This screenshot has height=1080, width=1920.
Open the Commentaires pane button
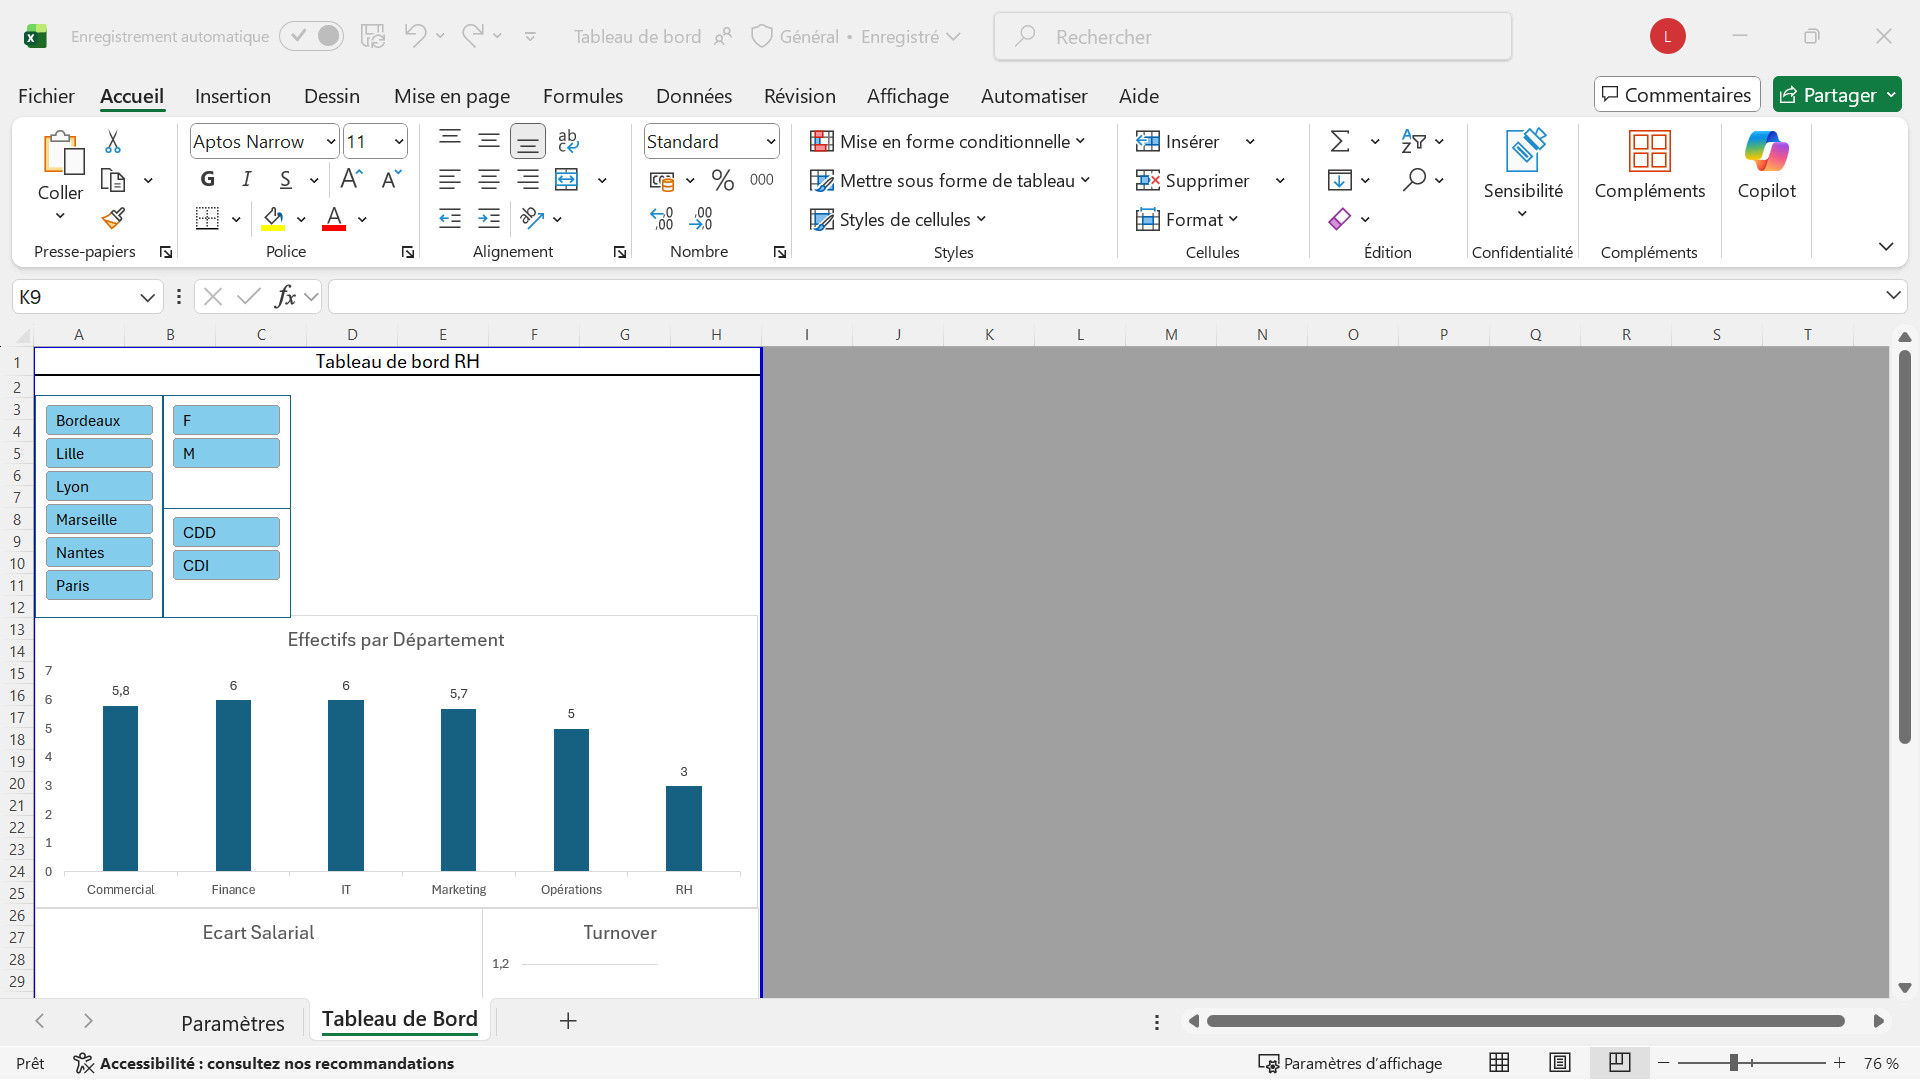[x=1676, y=95]
